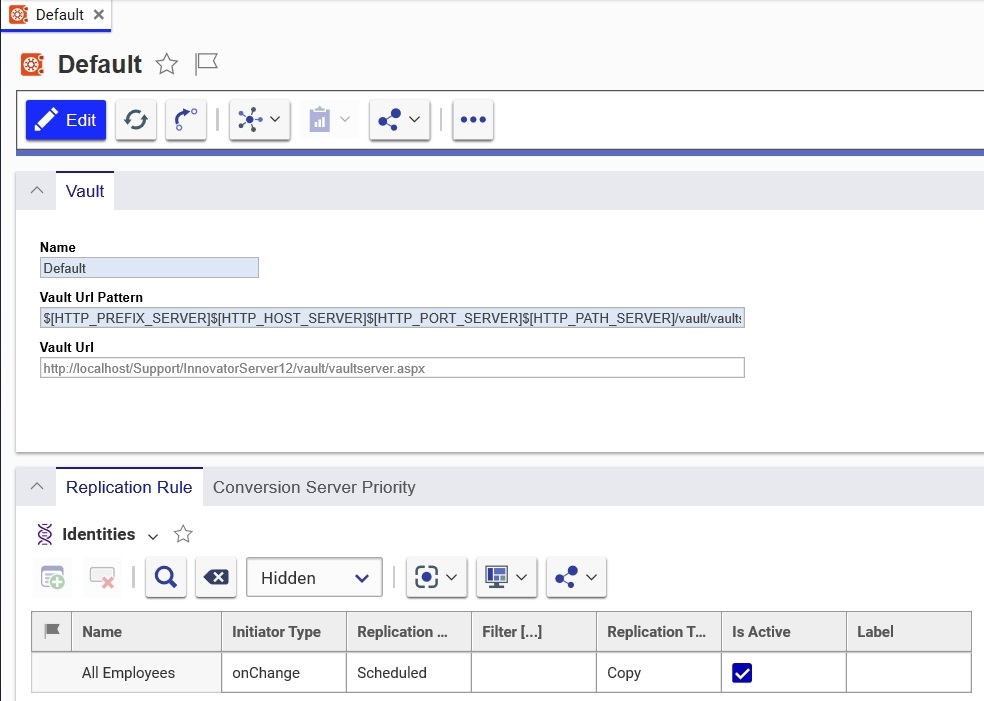Select the All Employees cell

[x=147, y=673]
